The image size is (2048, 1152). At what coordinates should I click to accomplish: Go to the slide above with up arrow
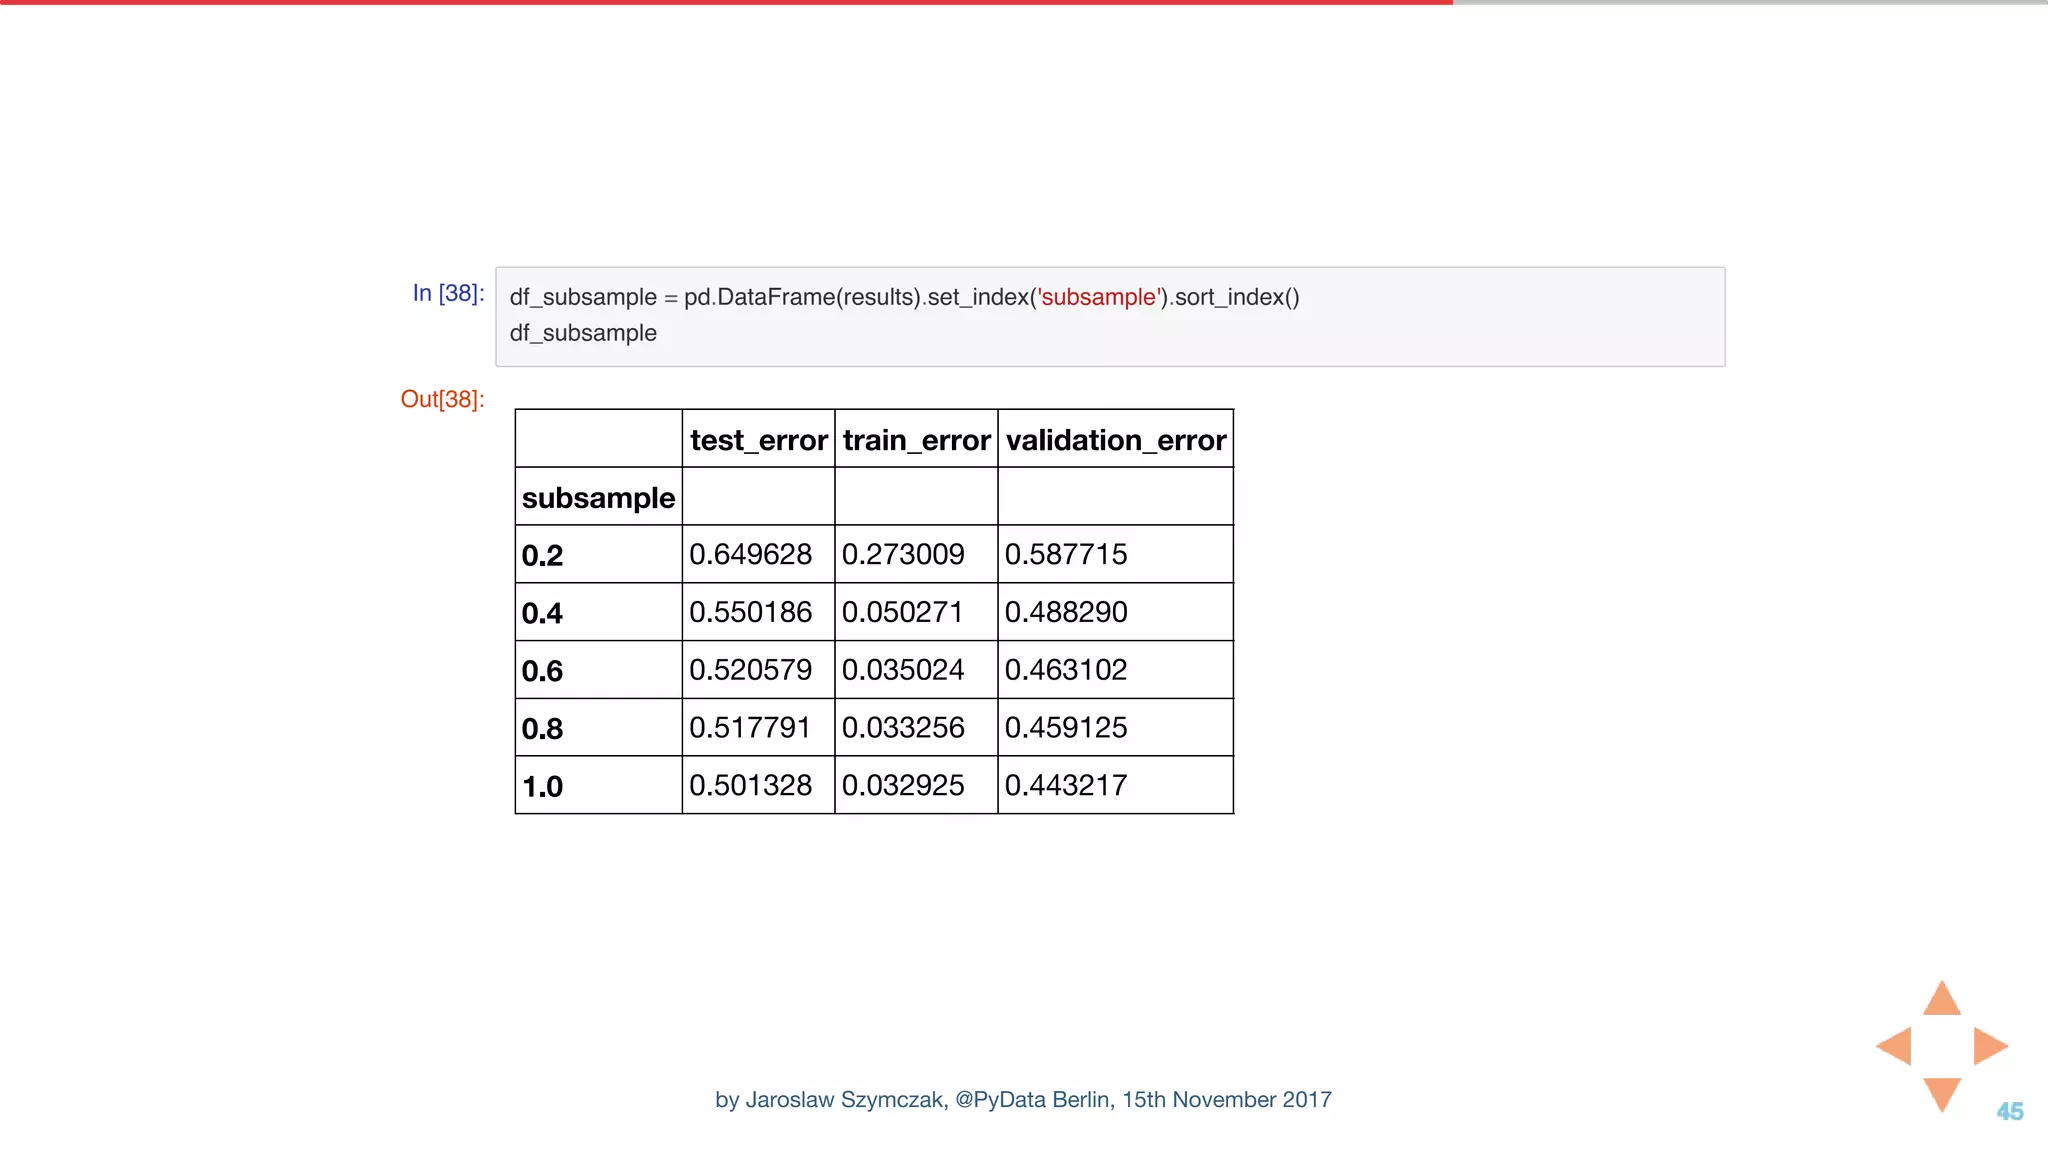pos(1942,999)
